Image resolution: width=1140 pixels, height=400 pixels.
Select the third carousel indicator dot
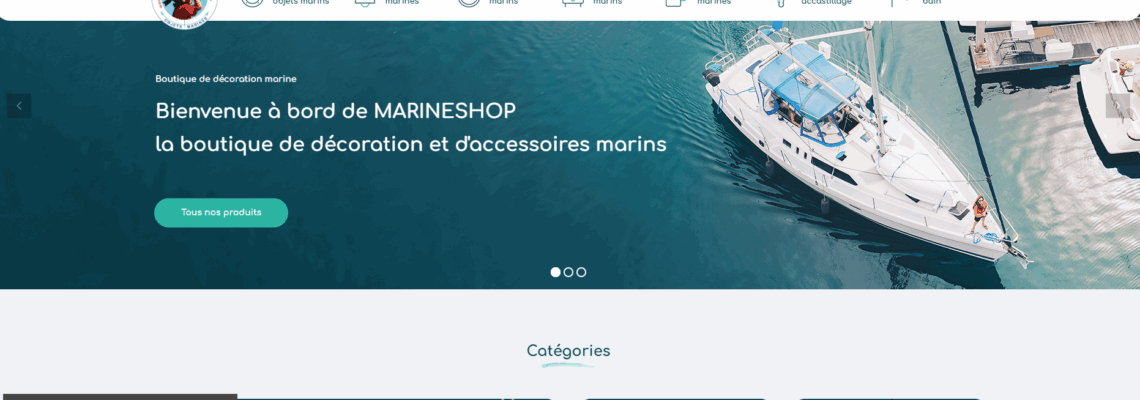click(x=581, y=272)
